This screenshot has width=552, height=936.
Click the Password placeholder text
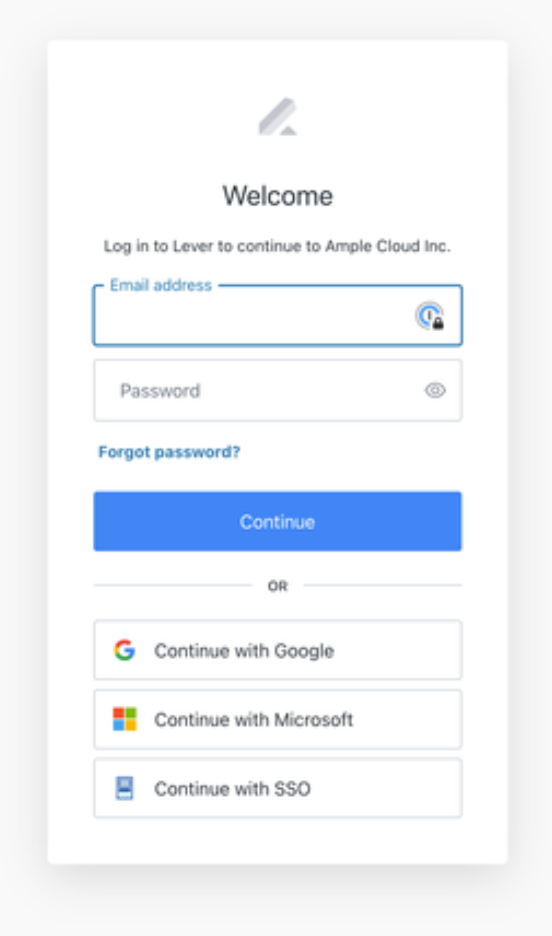pyautogui.click(x=160, y=391)
